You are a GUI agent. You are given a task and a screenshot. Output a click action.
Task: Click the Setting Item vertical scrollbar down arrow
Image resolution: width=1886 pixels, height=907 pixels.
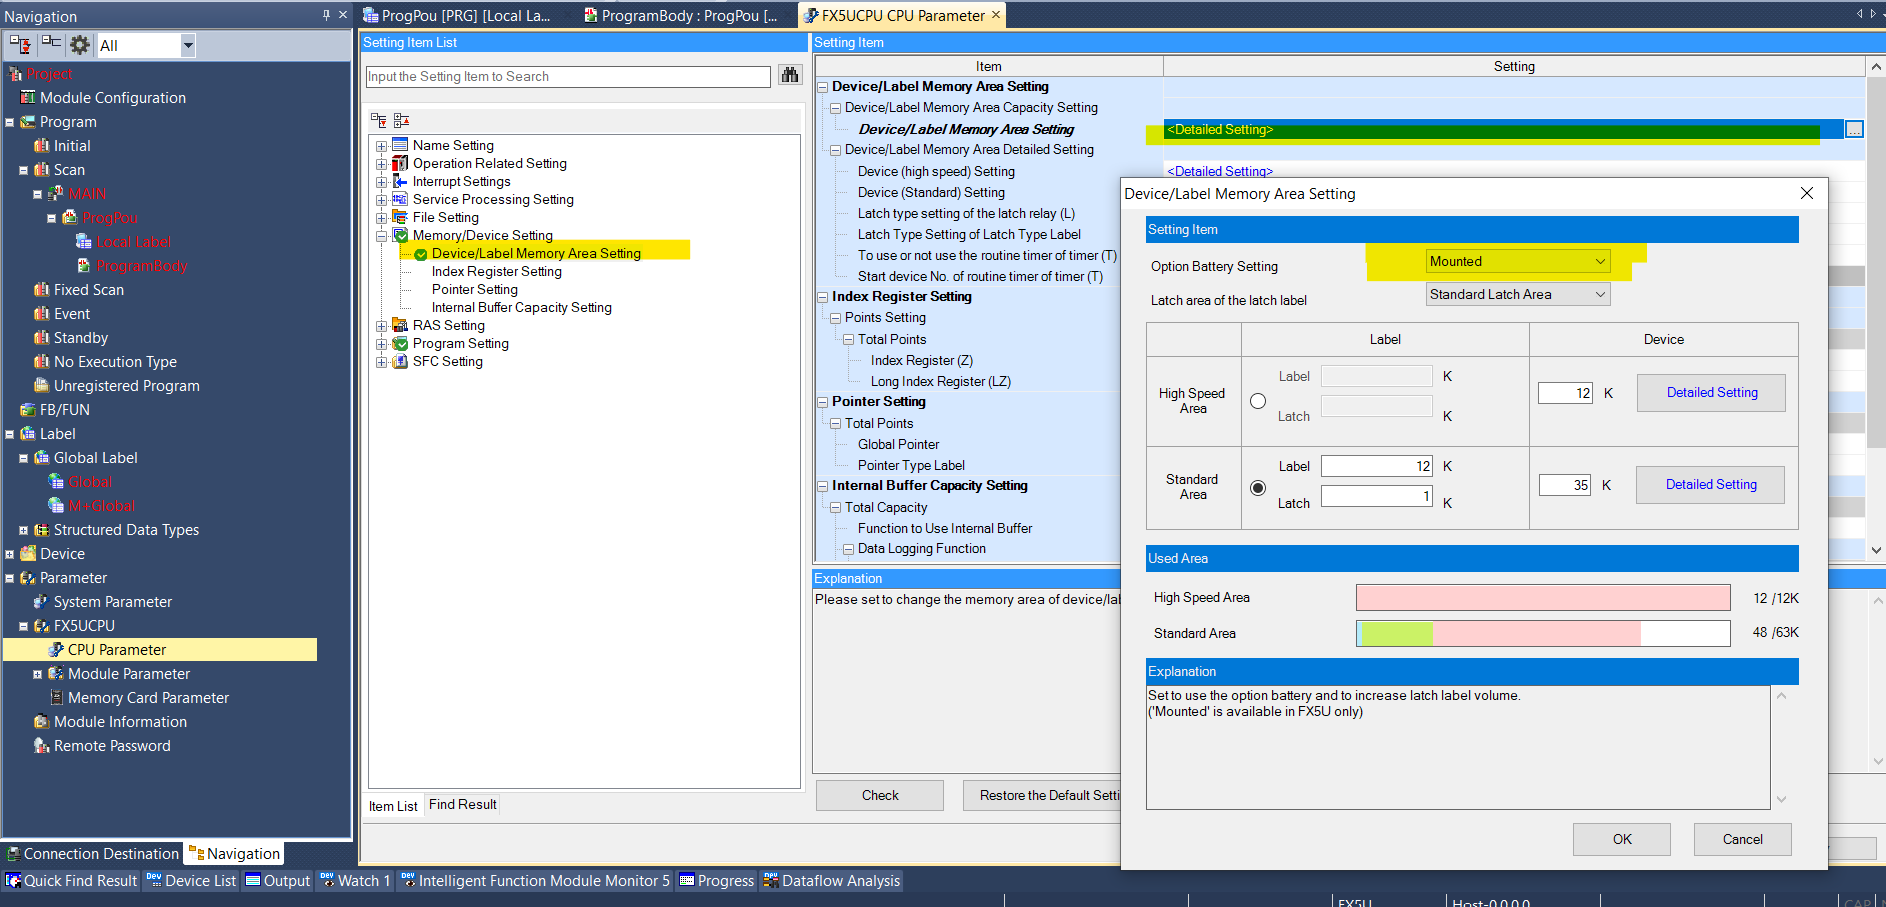1876,550
